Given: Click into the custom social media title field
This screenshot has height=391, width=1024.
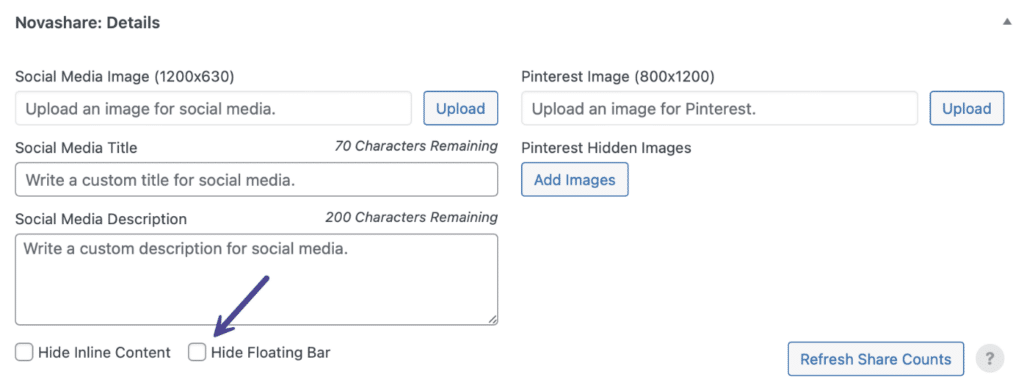Looking at the screenshot, I should [257, 180].
